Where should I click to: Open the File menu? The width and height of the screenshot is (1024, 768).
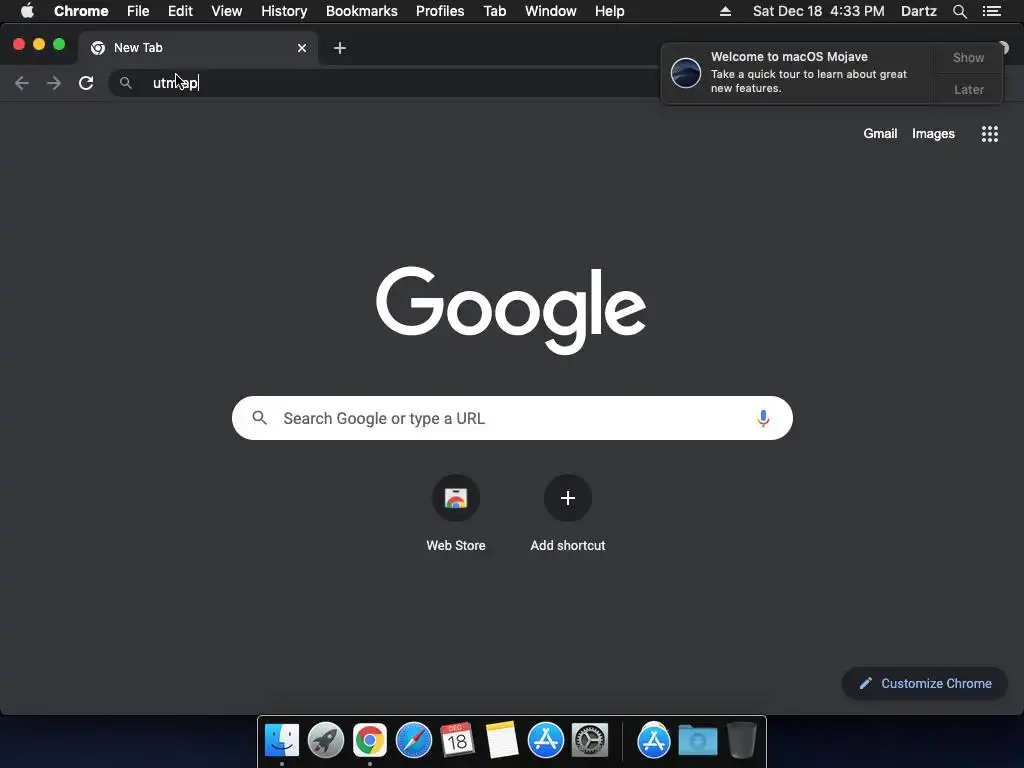[x=138, y=11]
